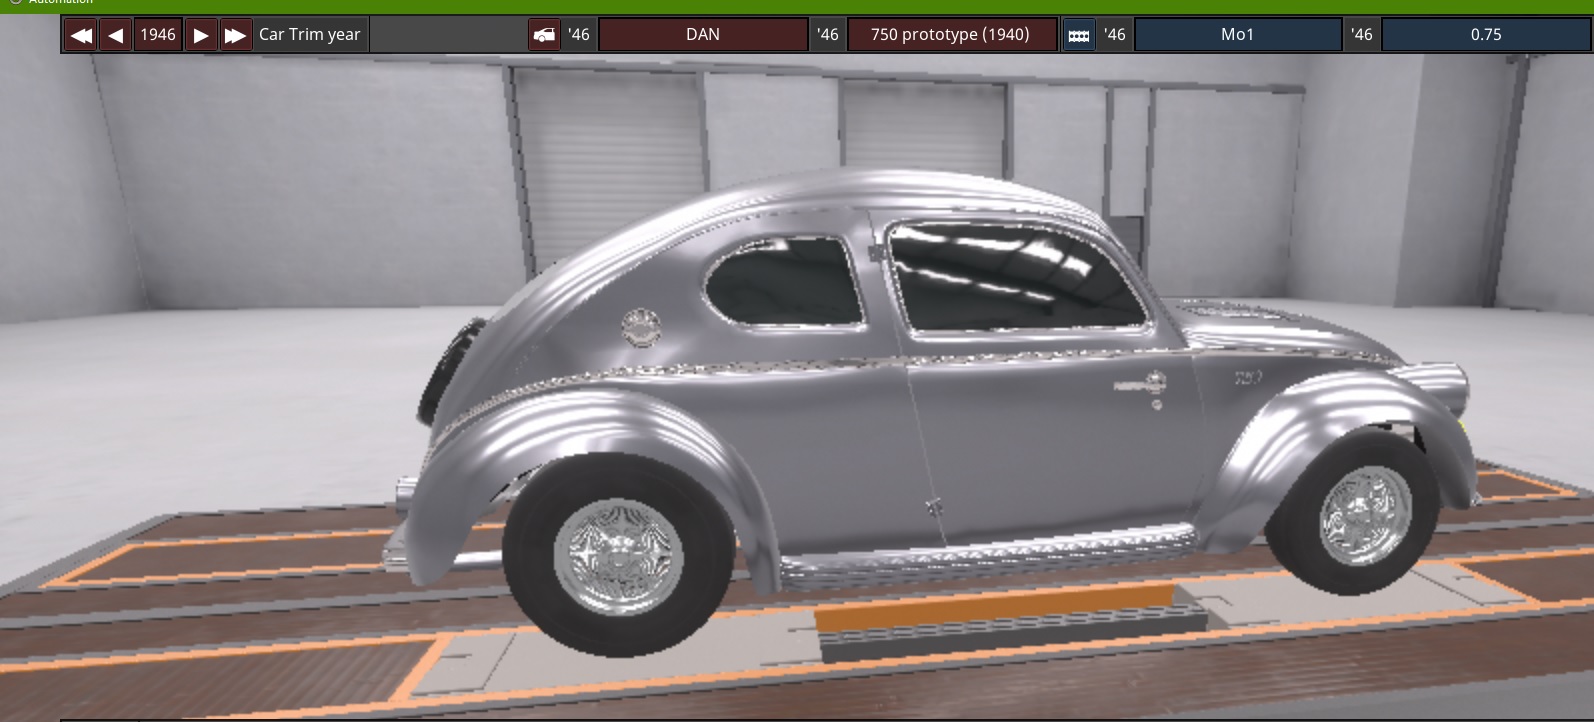Select the car's front wheel rim

(x=1364, y=517)
